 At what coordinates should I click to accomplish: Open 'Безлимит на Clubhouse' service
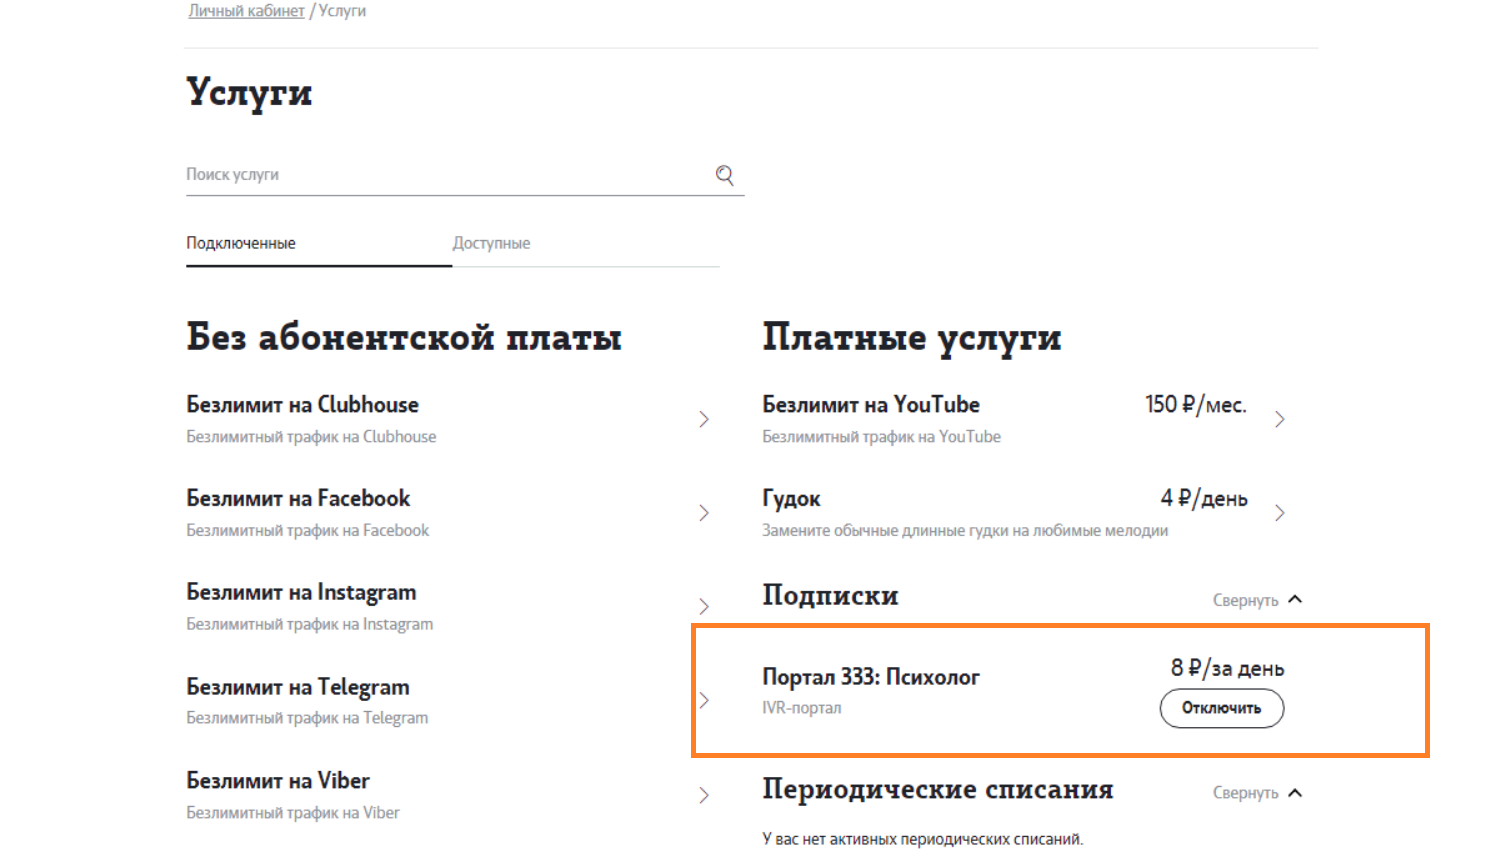[302, 404]
